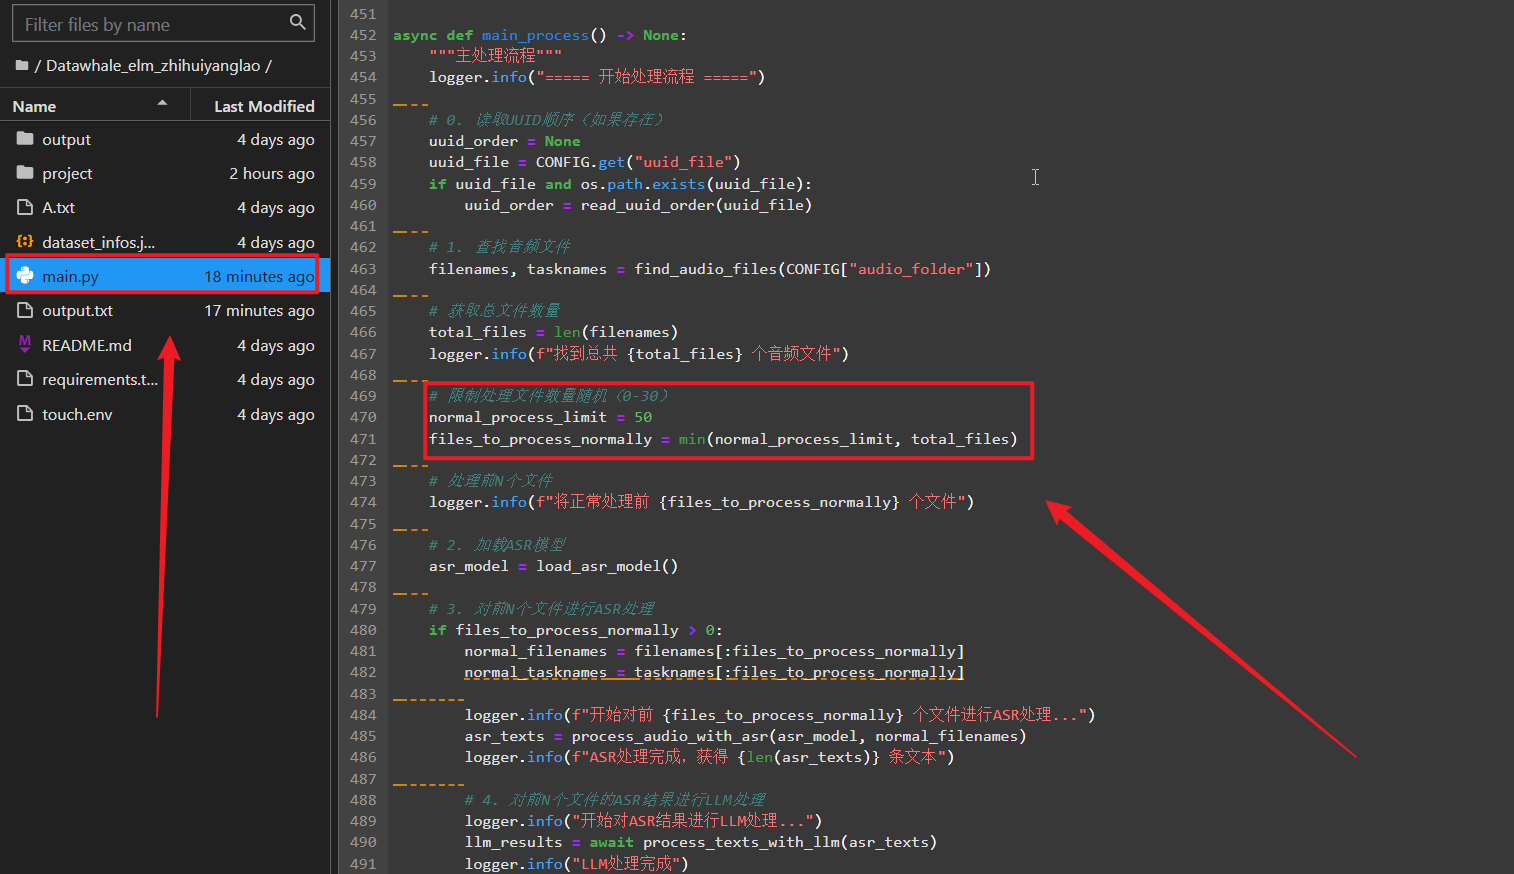Click the Python icon next to main.py
1514x874 pixels.
tap(25, 276)
